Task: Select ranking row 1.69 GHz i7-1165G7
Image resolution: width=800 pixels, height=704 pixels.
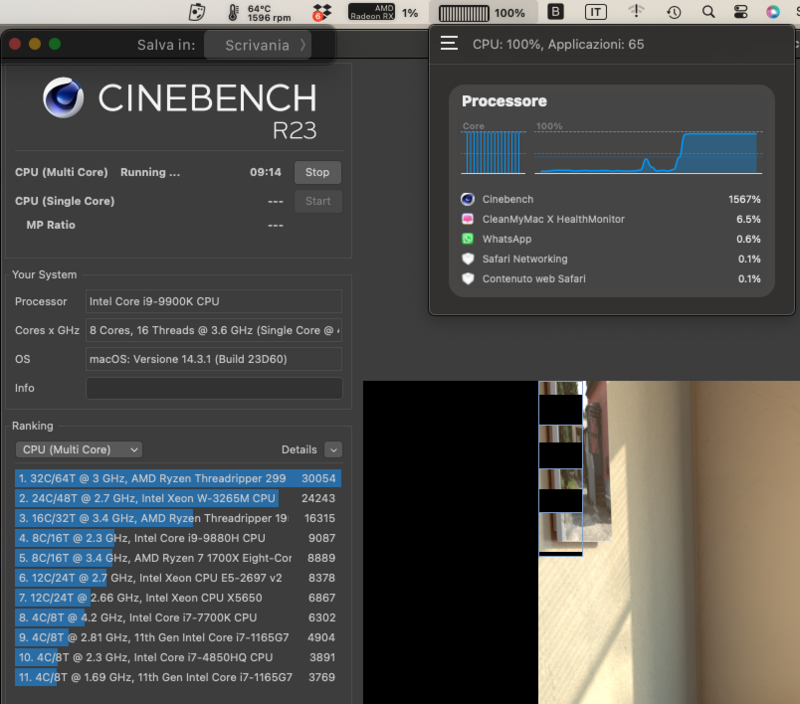Action: point(178,677)
